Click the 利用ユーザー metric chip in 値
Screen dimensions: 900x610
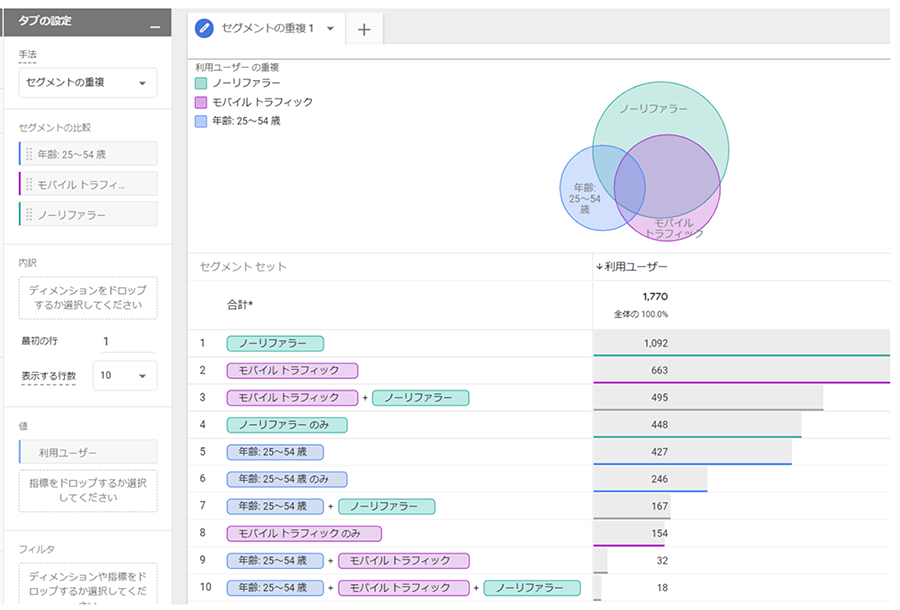88,453
